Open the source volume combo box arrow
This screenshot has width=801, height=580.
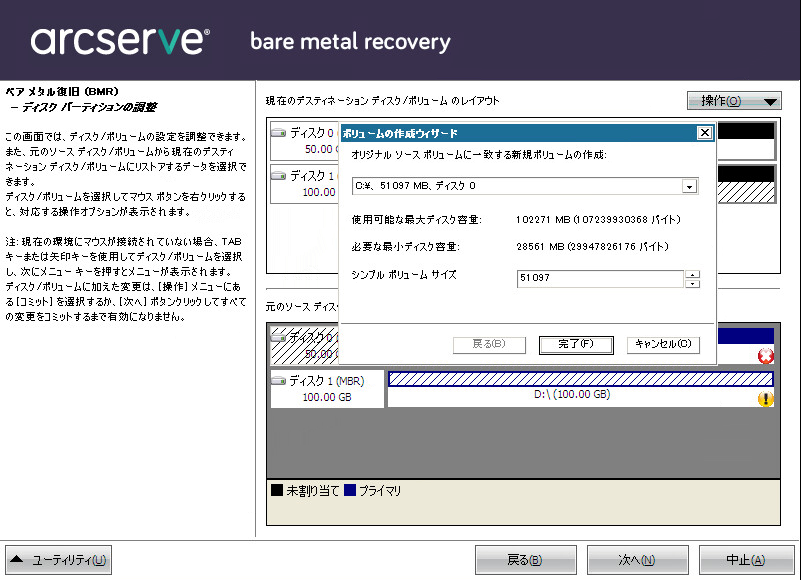point(690,187)
